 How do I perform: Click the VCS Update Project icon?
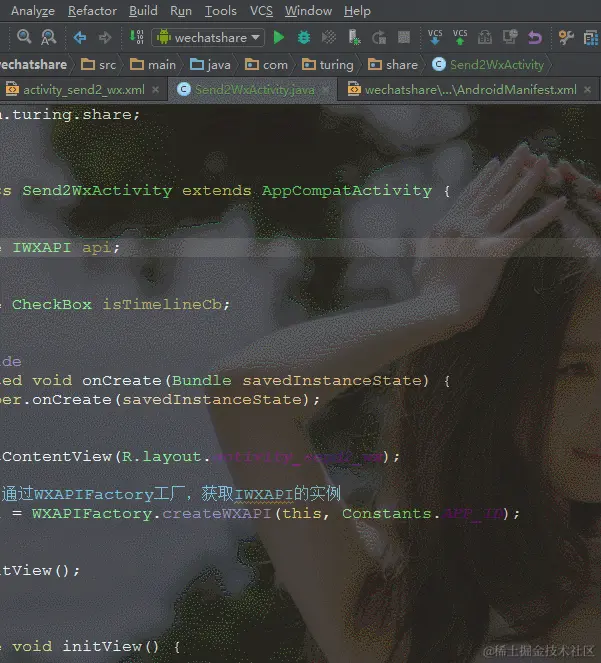click(435, 37)
